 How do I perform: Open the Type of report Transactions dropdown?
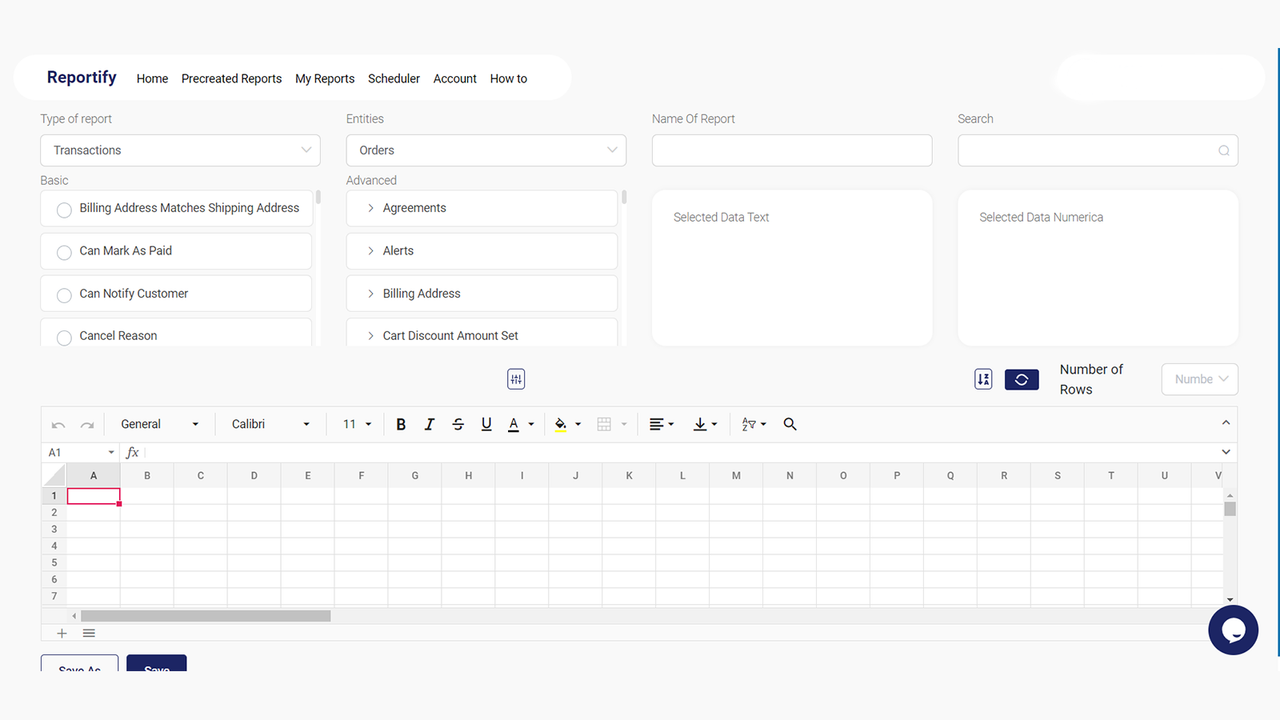[x=180, y=150]
